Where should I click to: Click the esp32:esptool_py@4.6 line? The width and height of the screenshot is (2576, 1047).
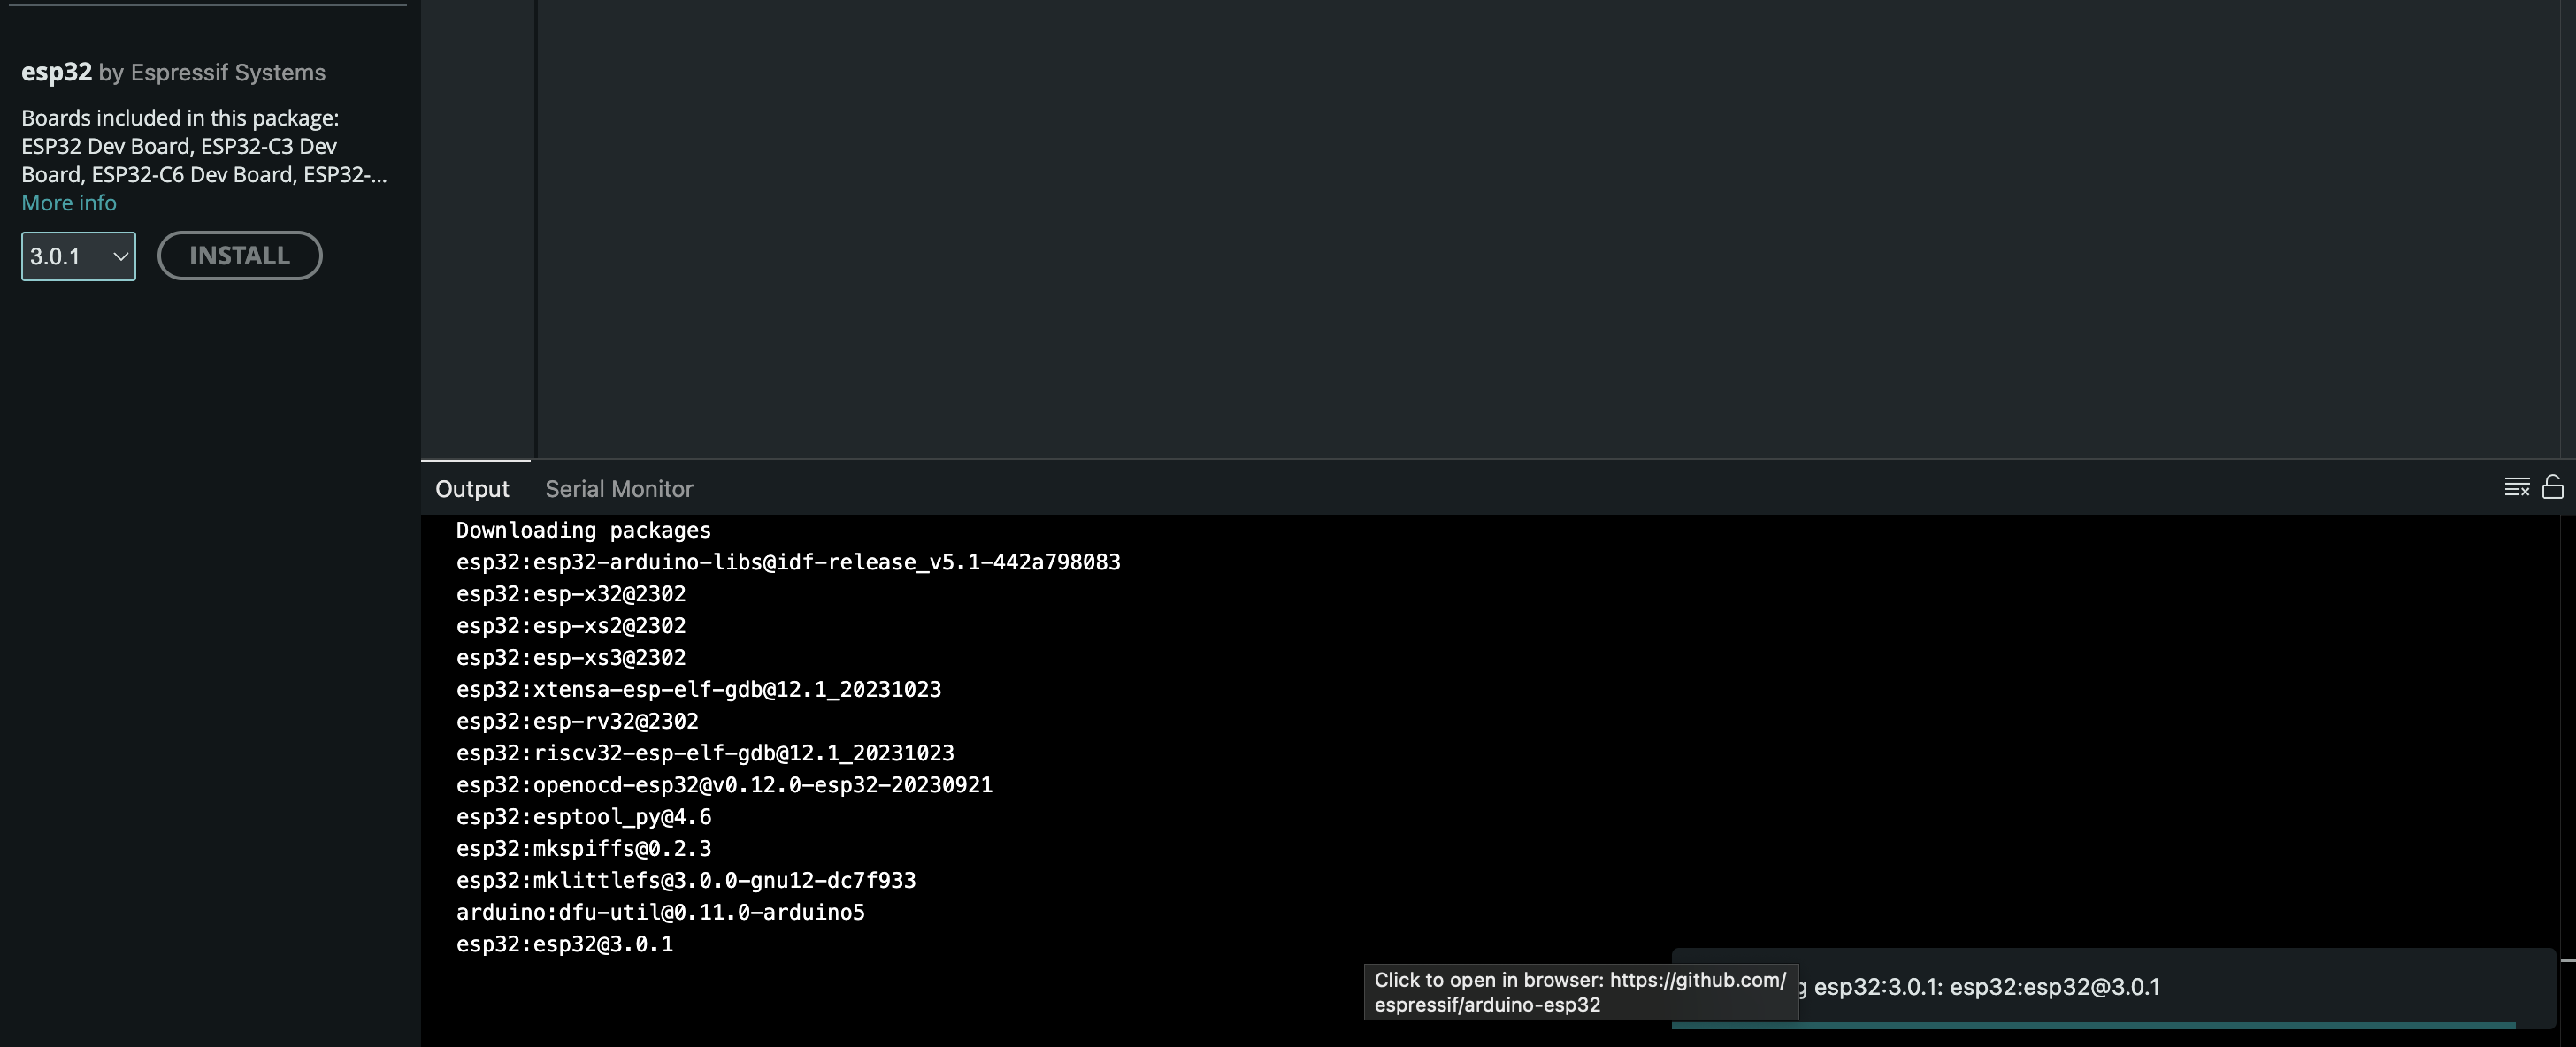[x=584, y=817]
